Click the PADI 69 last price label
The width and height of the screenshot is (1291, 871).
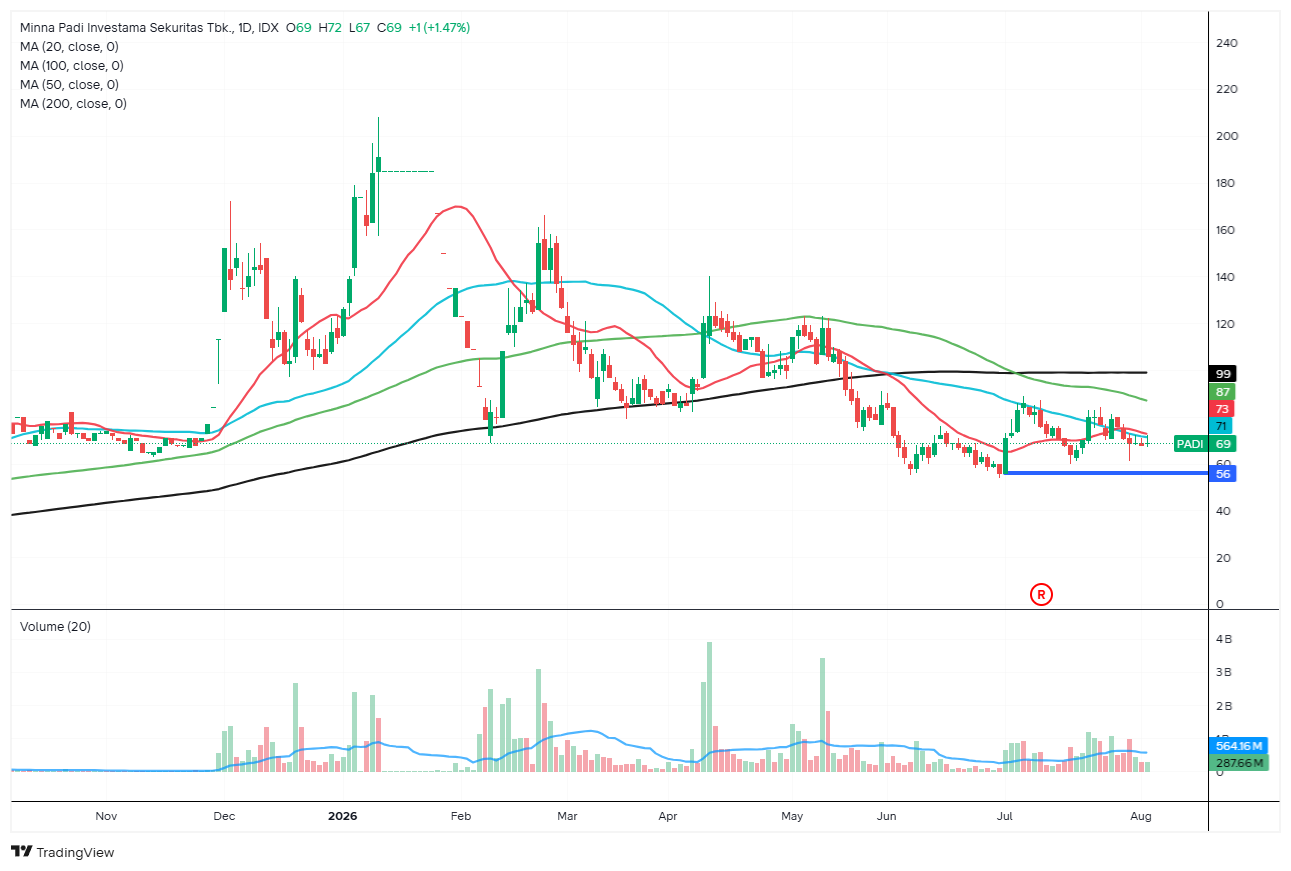tap(1205, 444)
